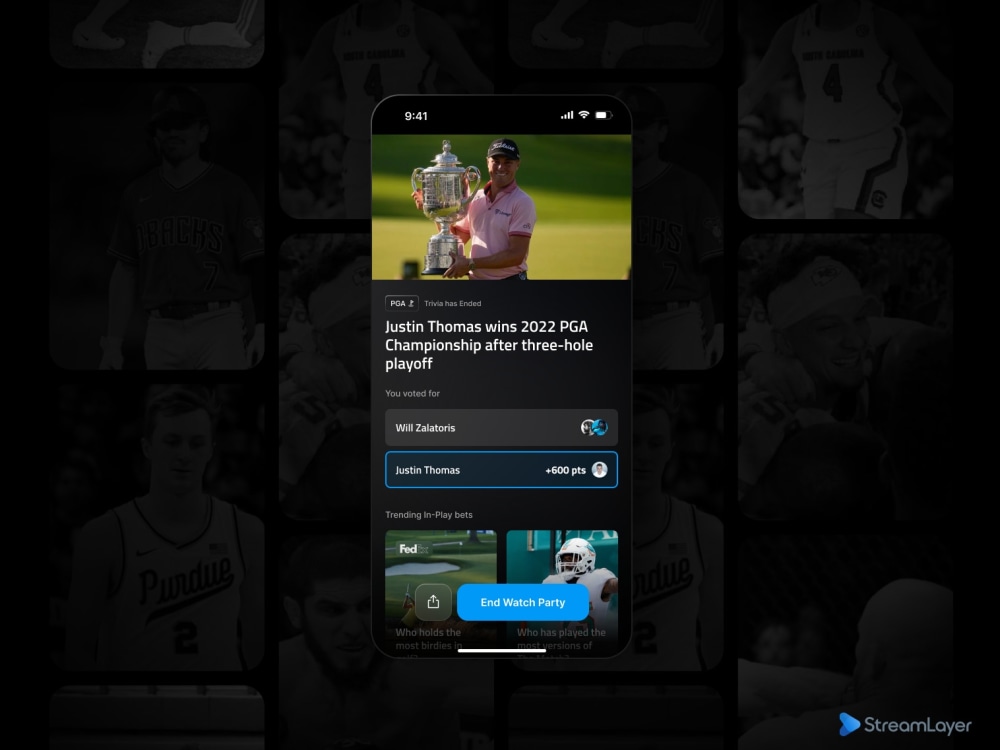
Task: Tap the share icon button
Action: (433, 602)
